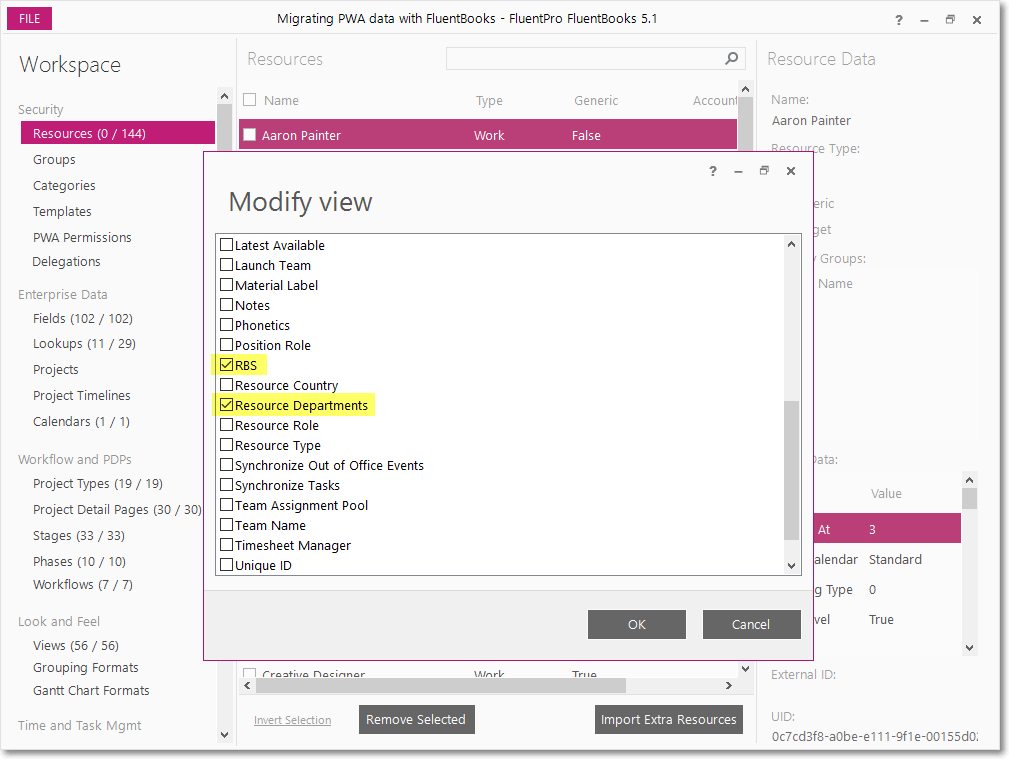This screenshot has height=759, width=1009.
Task: Select Resources (0 / 144) in Workspace
Action: point(118,133)
